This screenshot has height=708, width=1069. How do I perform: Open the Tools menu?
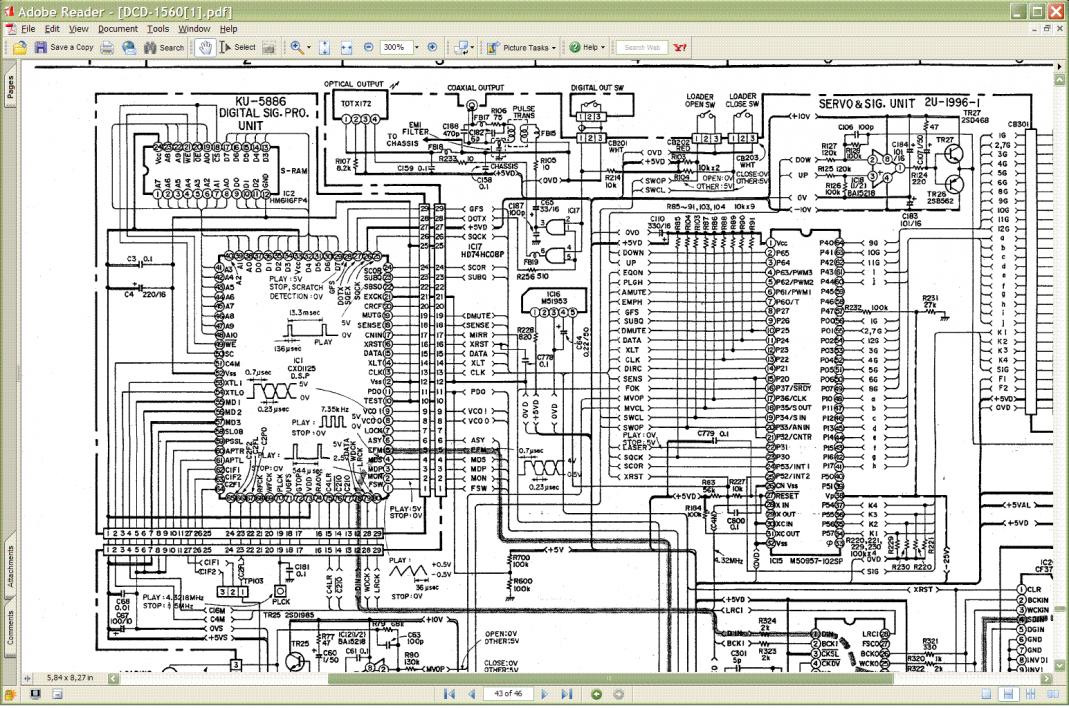[158, 29]
